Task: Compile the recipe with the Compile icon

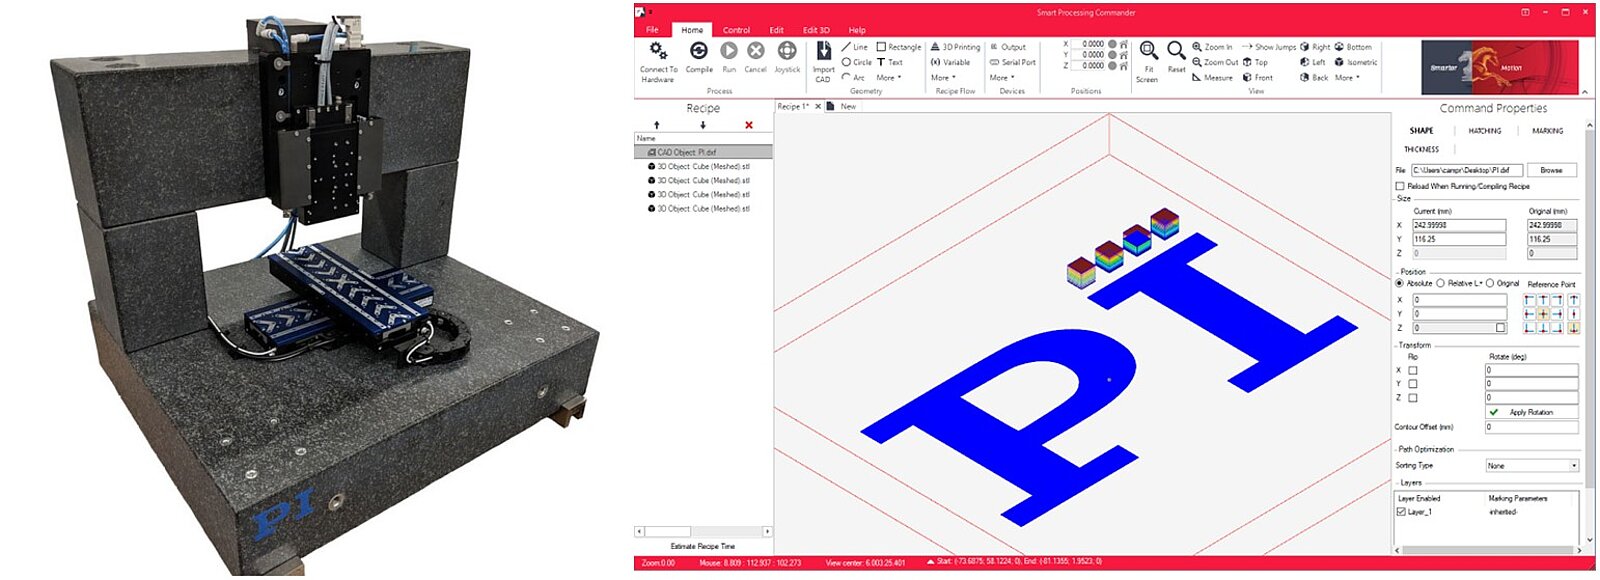Action: click(x=699, y=50)
